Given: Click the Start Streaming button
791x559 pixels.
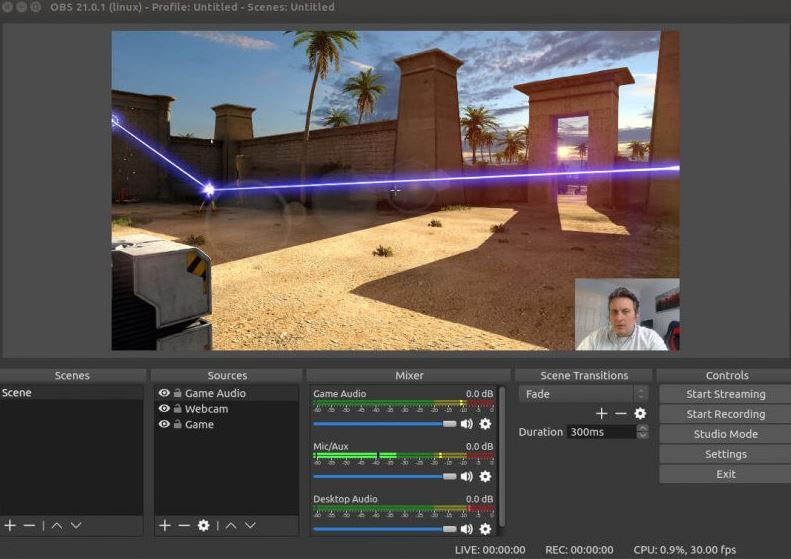Looking at the screenshot, I should click(725, 394).
